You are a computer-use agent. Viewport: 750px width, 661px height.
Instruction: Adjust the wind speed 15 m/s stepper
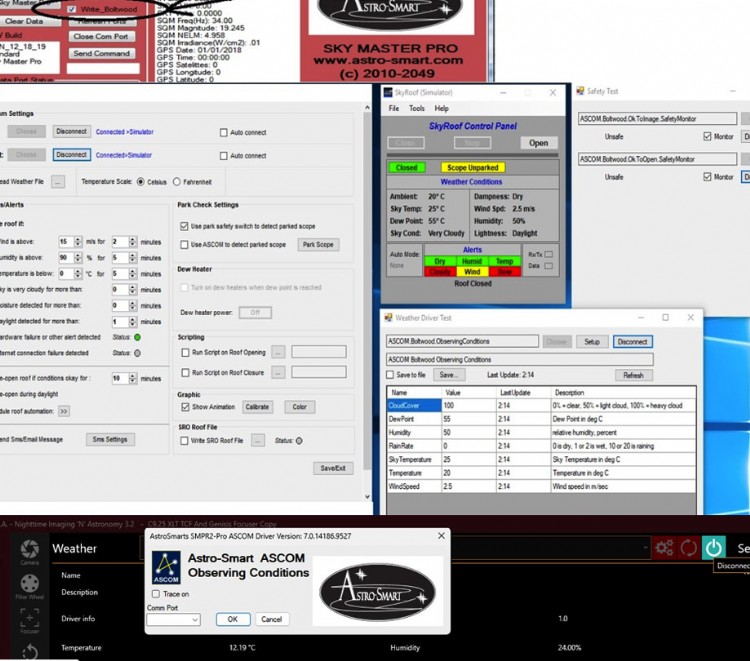78,242
